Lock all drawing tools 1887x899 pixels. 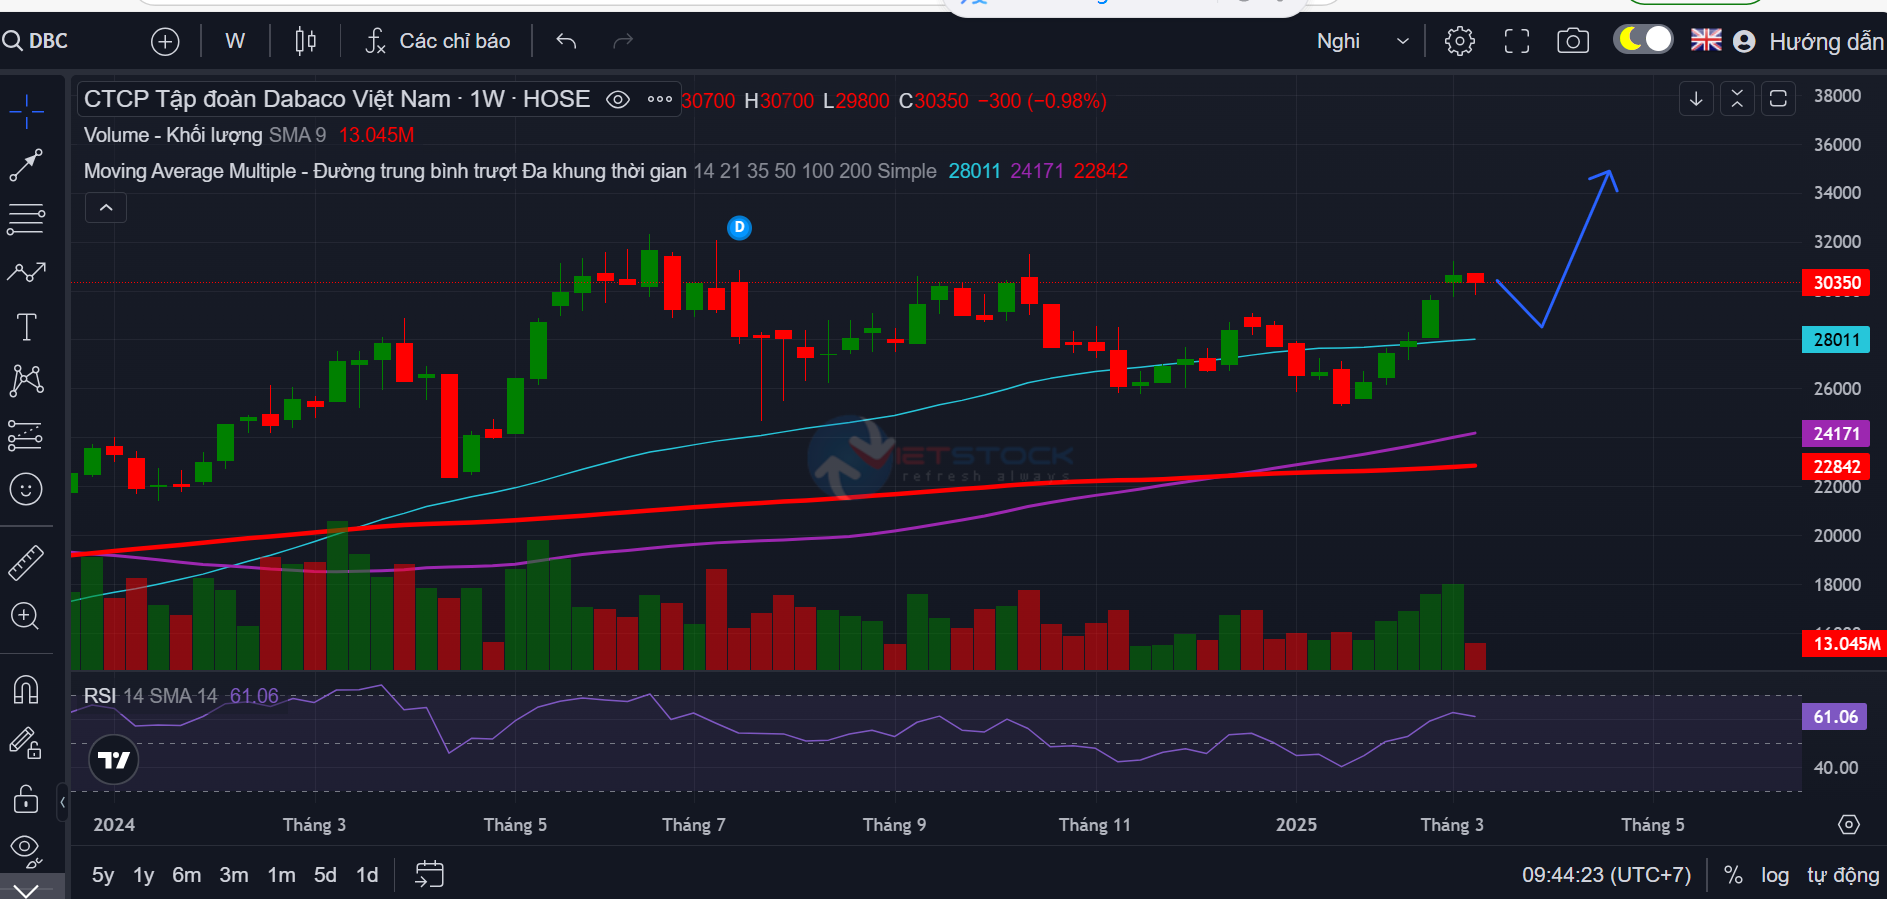[26, 798]
